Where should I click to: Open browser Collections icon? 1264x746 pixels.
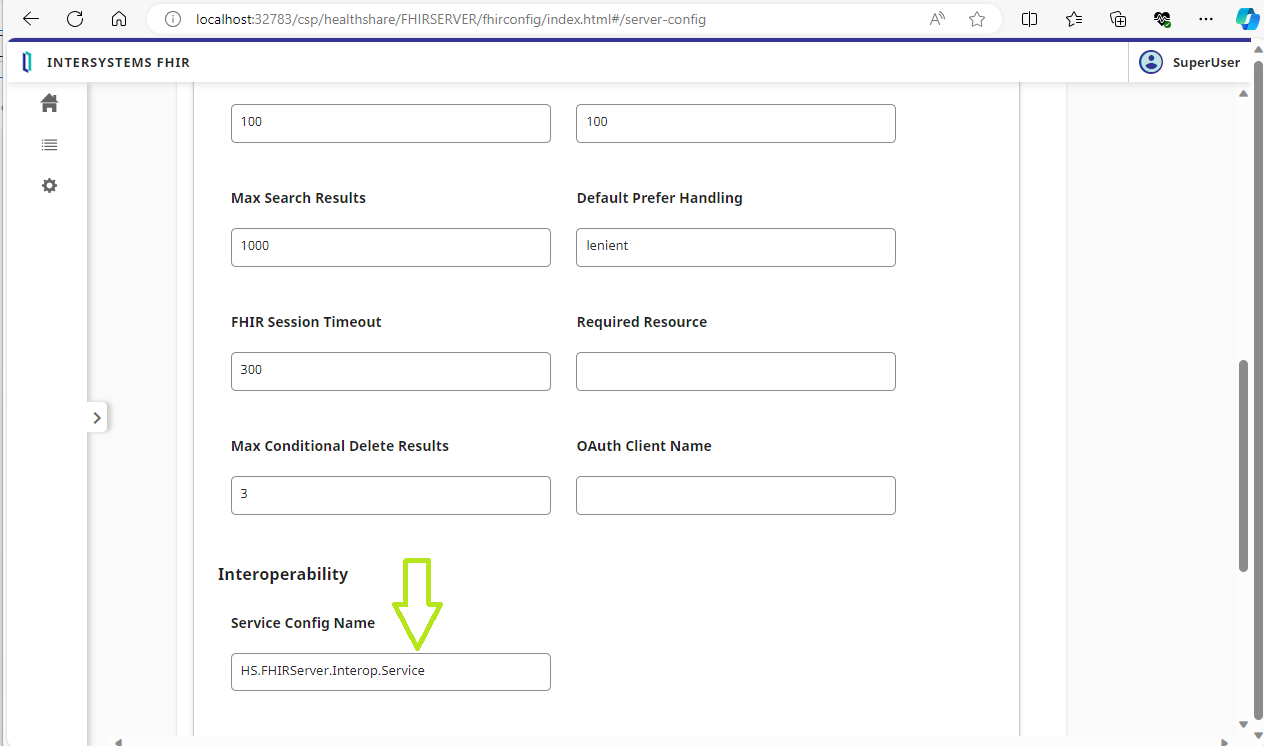pyautogui.click(x=1118, y=19)
